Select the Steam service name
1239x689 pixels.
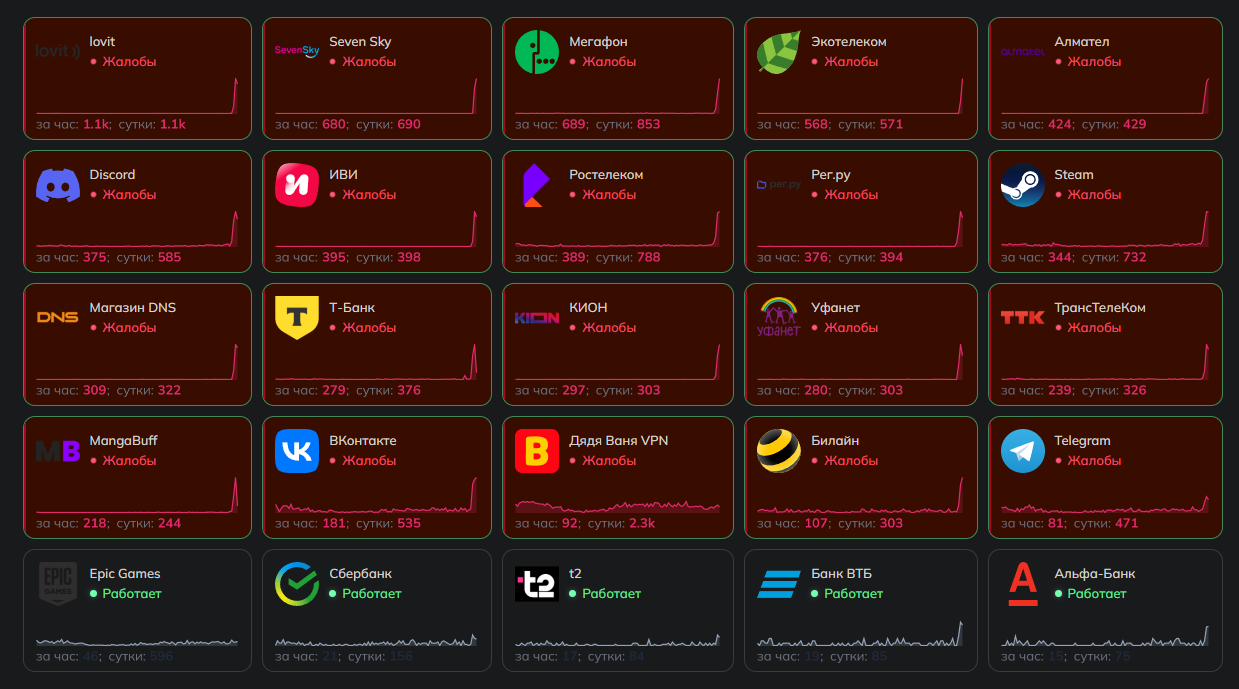point(1074,175)
